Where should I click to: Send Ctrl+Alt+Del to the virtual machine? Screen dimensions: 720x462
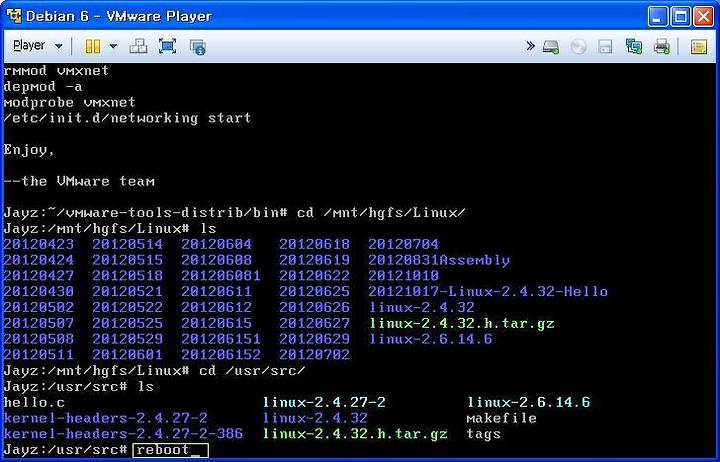(138, 46)
